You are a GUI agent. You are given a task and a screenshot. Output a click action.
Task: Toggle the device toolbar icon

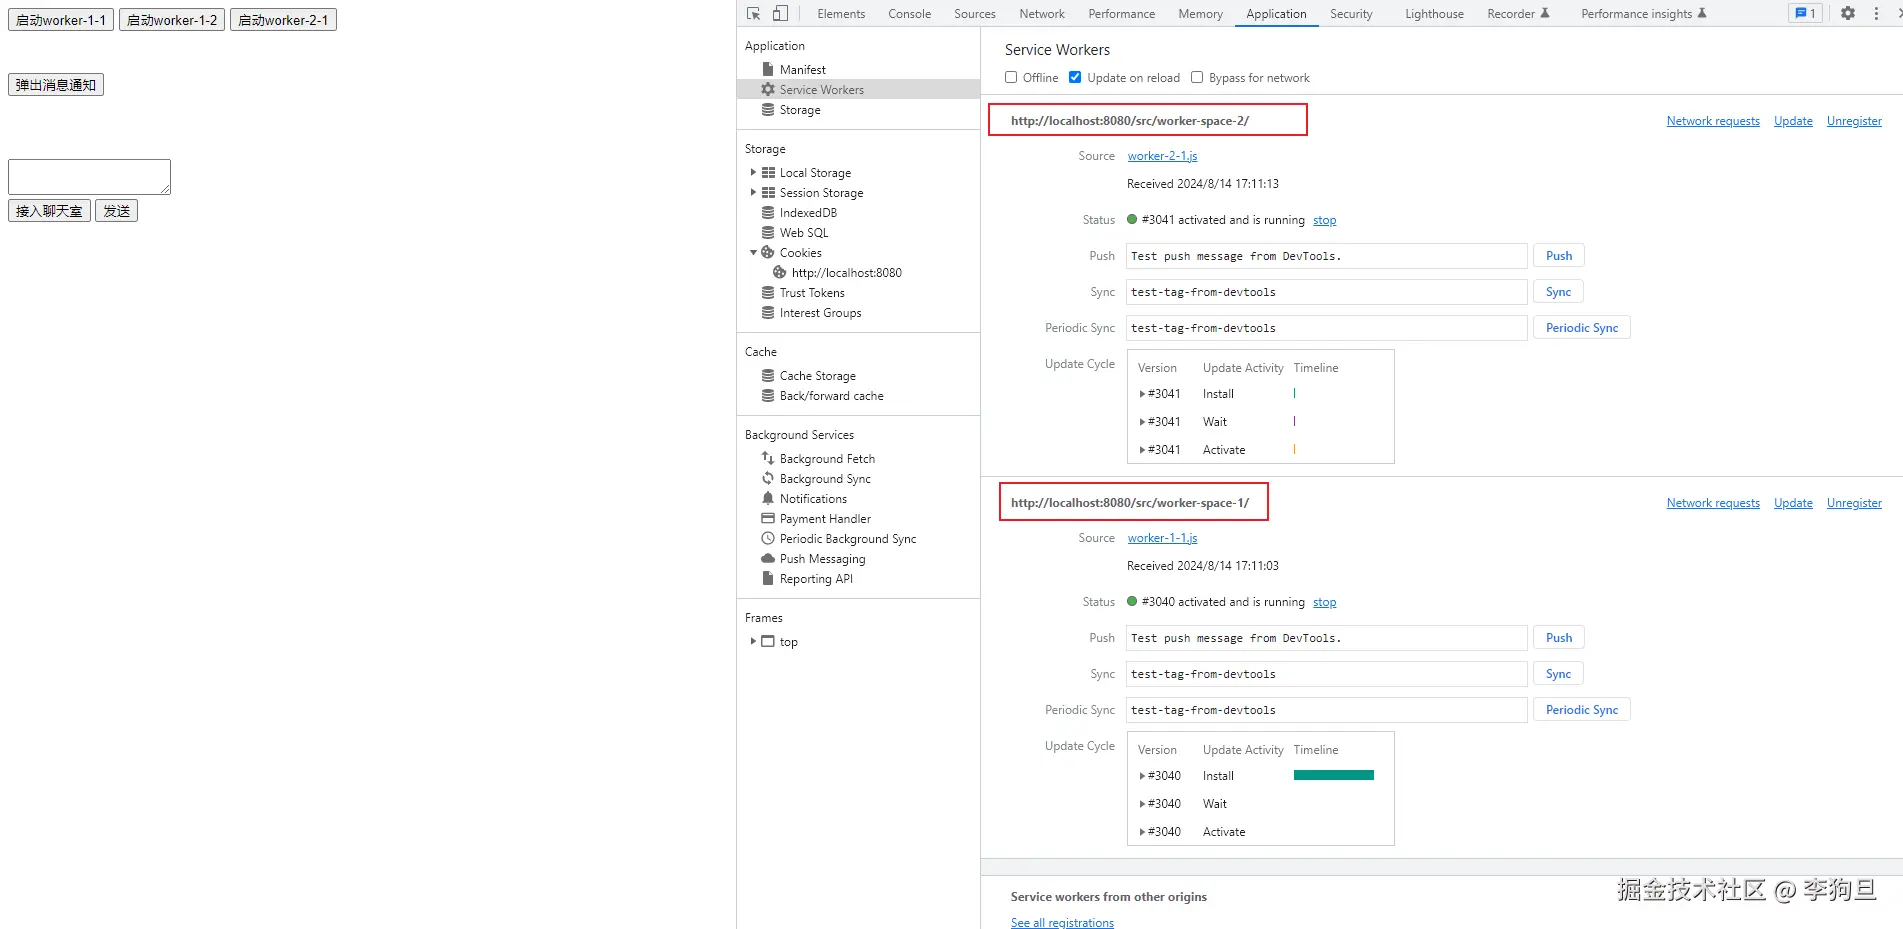[x=780, y=13]
